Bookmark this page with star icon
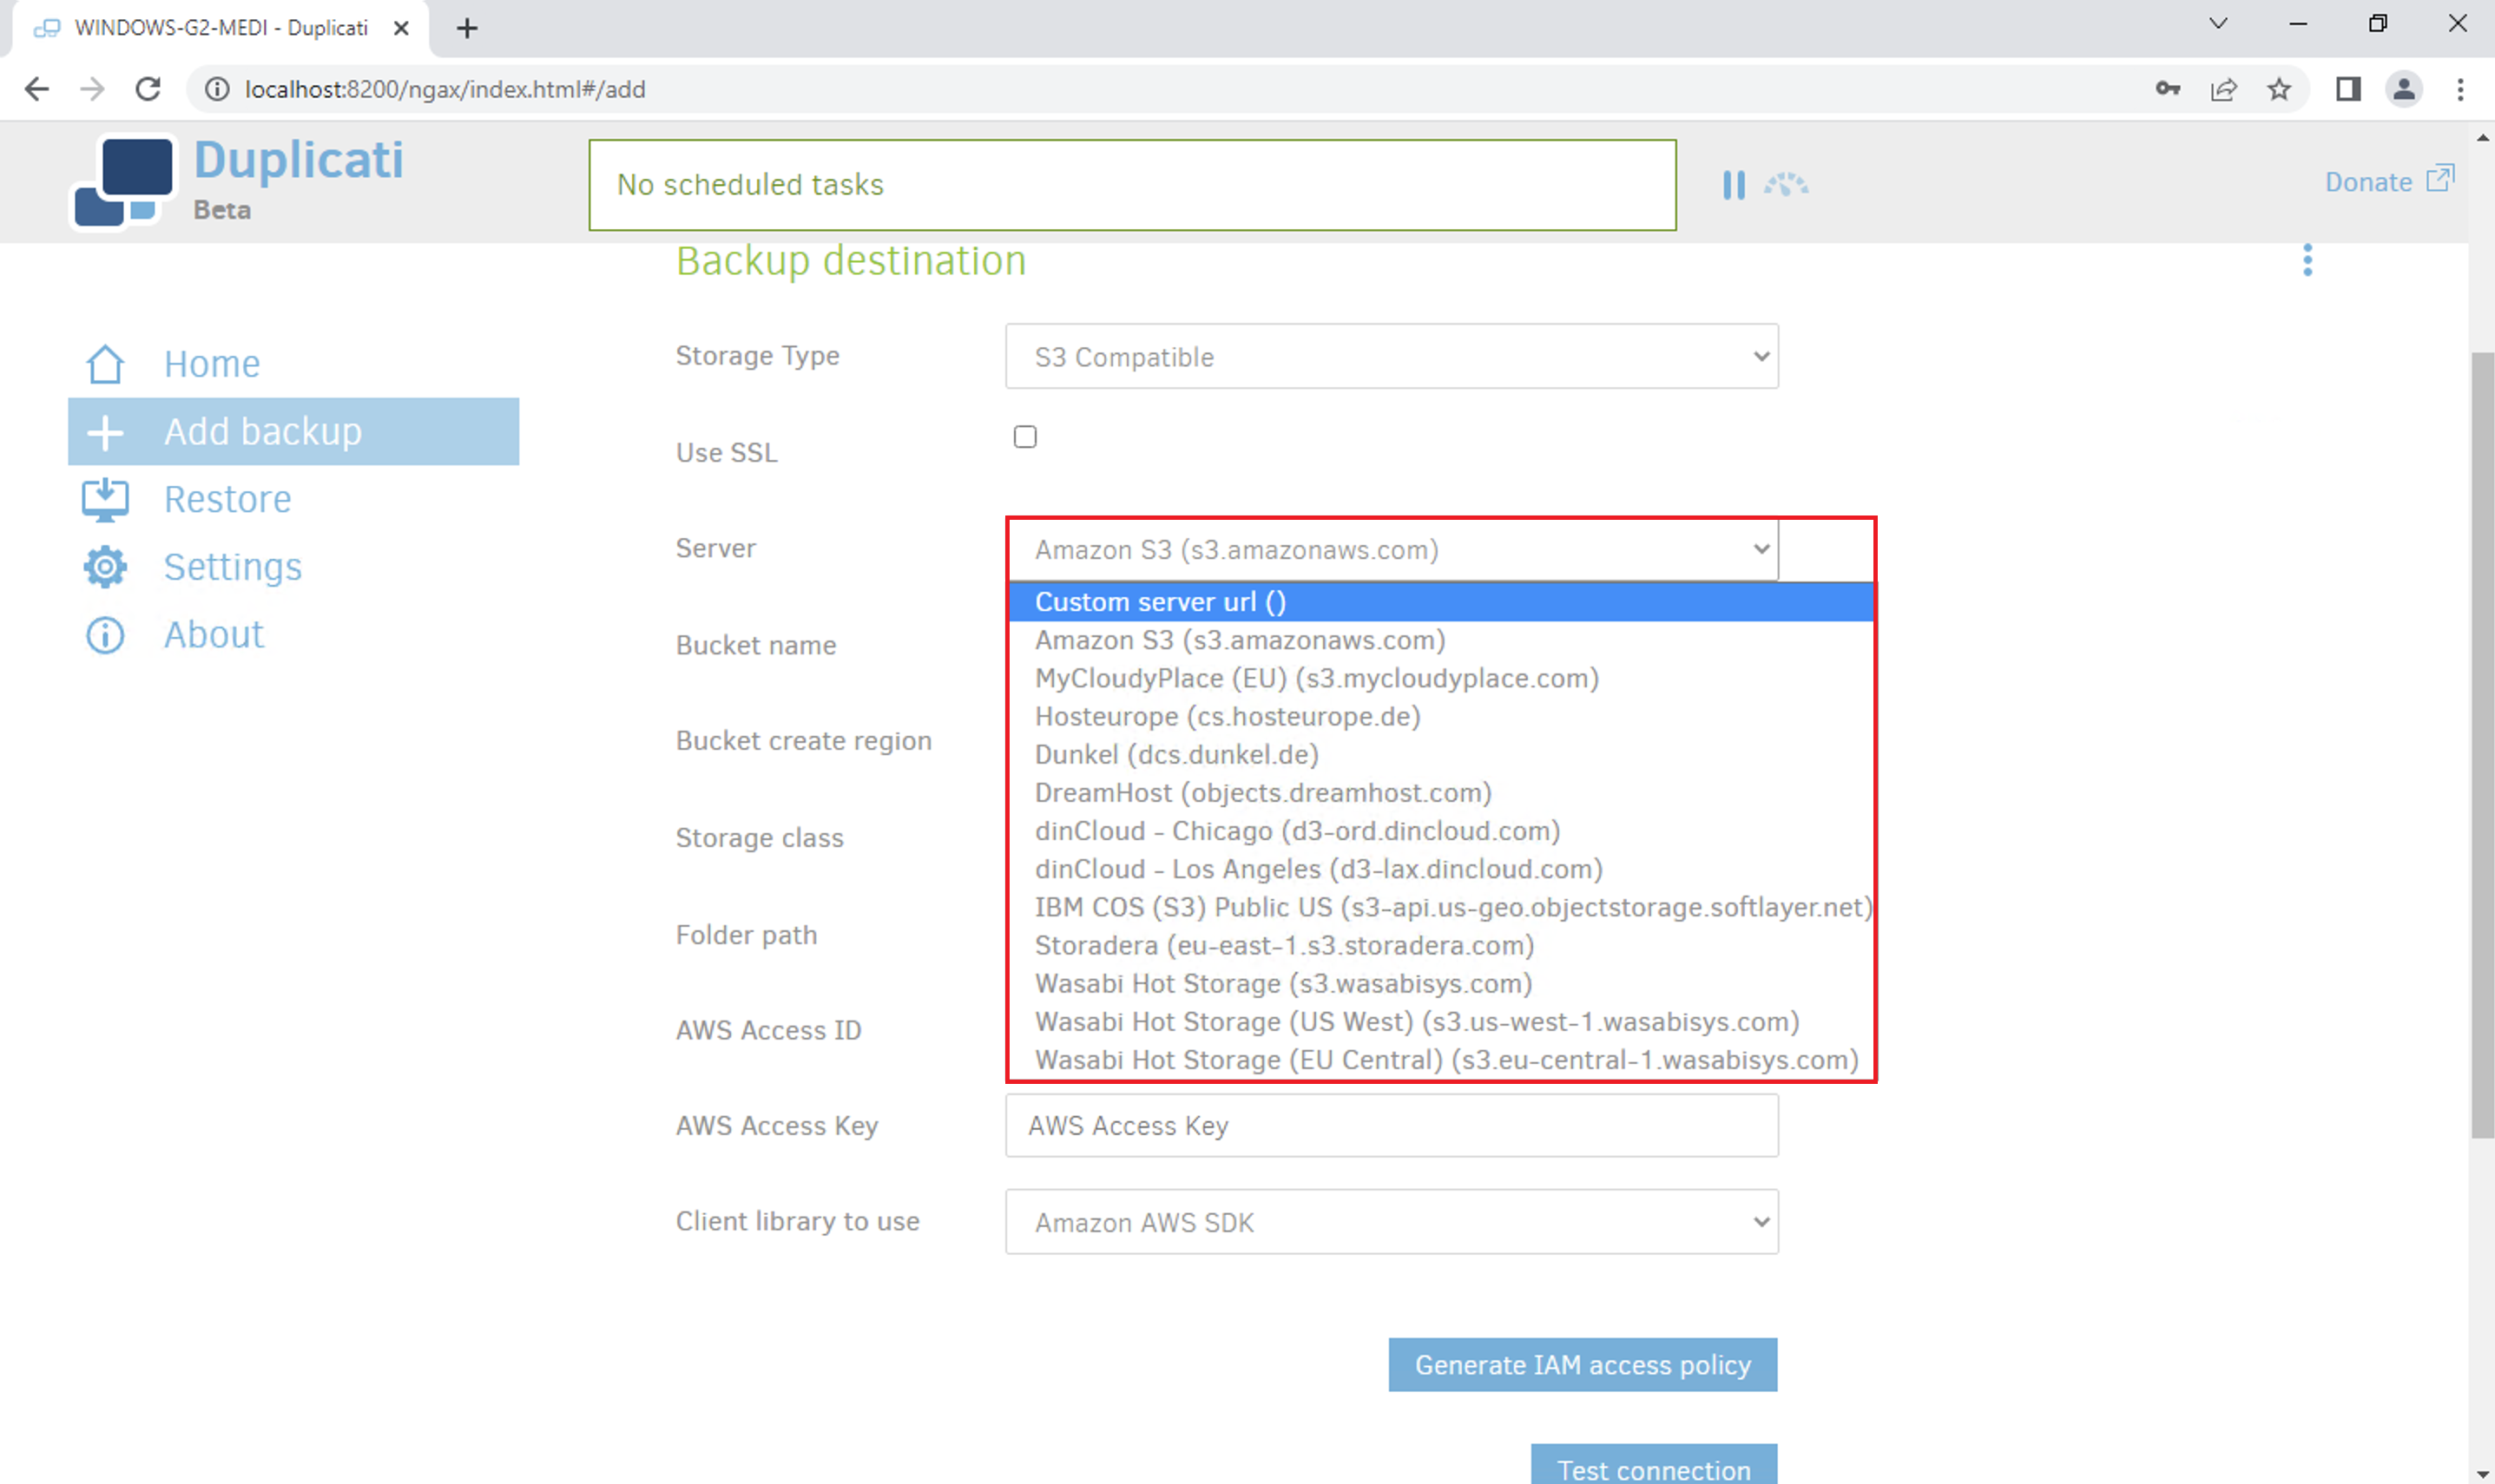Screen dimensions: 2495x1484 (2279, 90)
